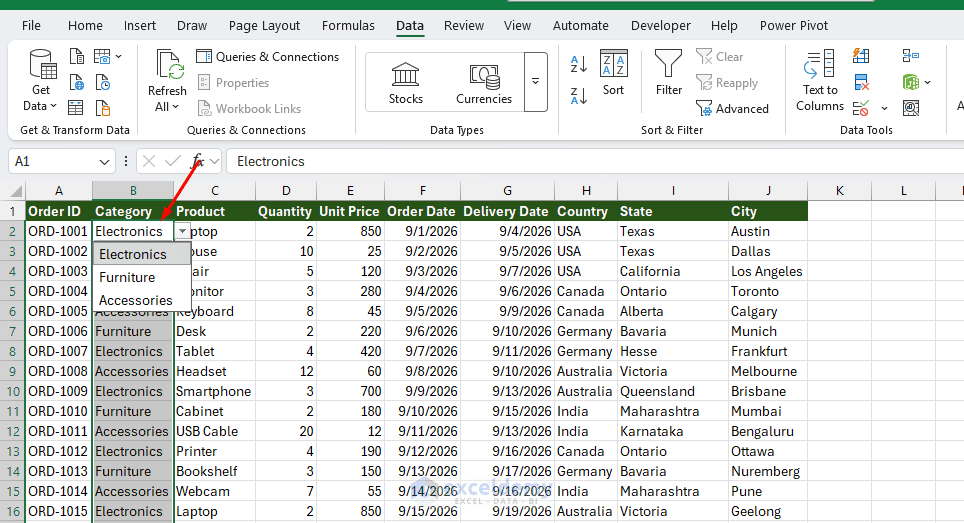Click into the Name Box showing A1

click(53, 162)
